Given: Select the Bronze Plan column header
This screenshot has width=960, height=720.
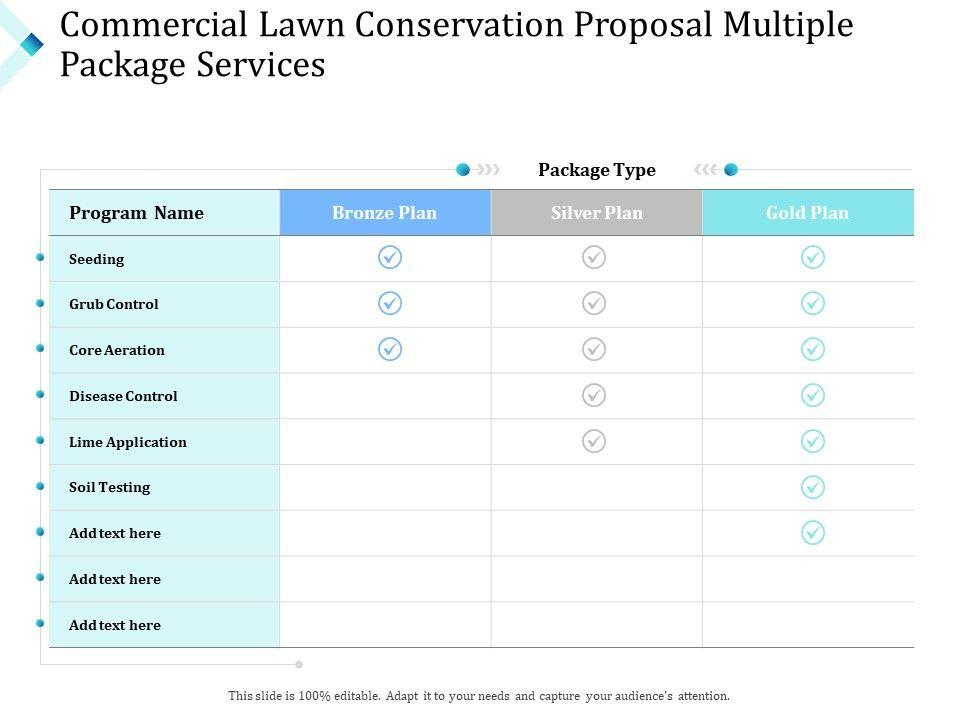Looking at the screenshot, I should click(385, 213).
